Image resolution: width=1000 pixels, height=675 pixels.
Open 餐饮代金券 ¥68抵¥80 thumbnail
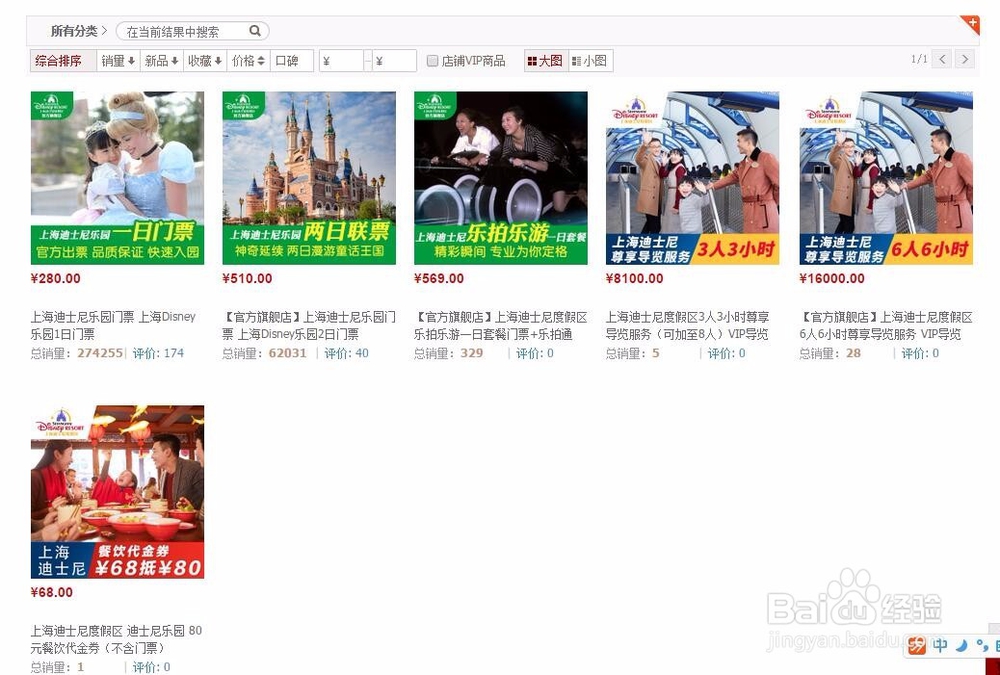point(117,492)
